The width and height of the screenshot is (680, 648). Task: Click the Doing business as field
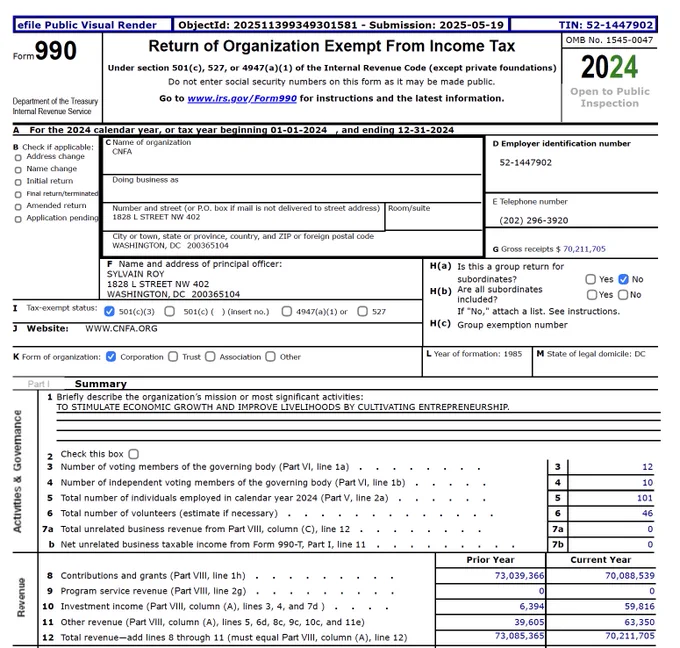point(292,188)
